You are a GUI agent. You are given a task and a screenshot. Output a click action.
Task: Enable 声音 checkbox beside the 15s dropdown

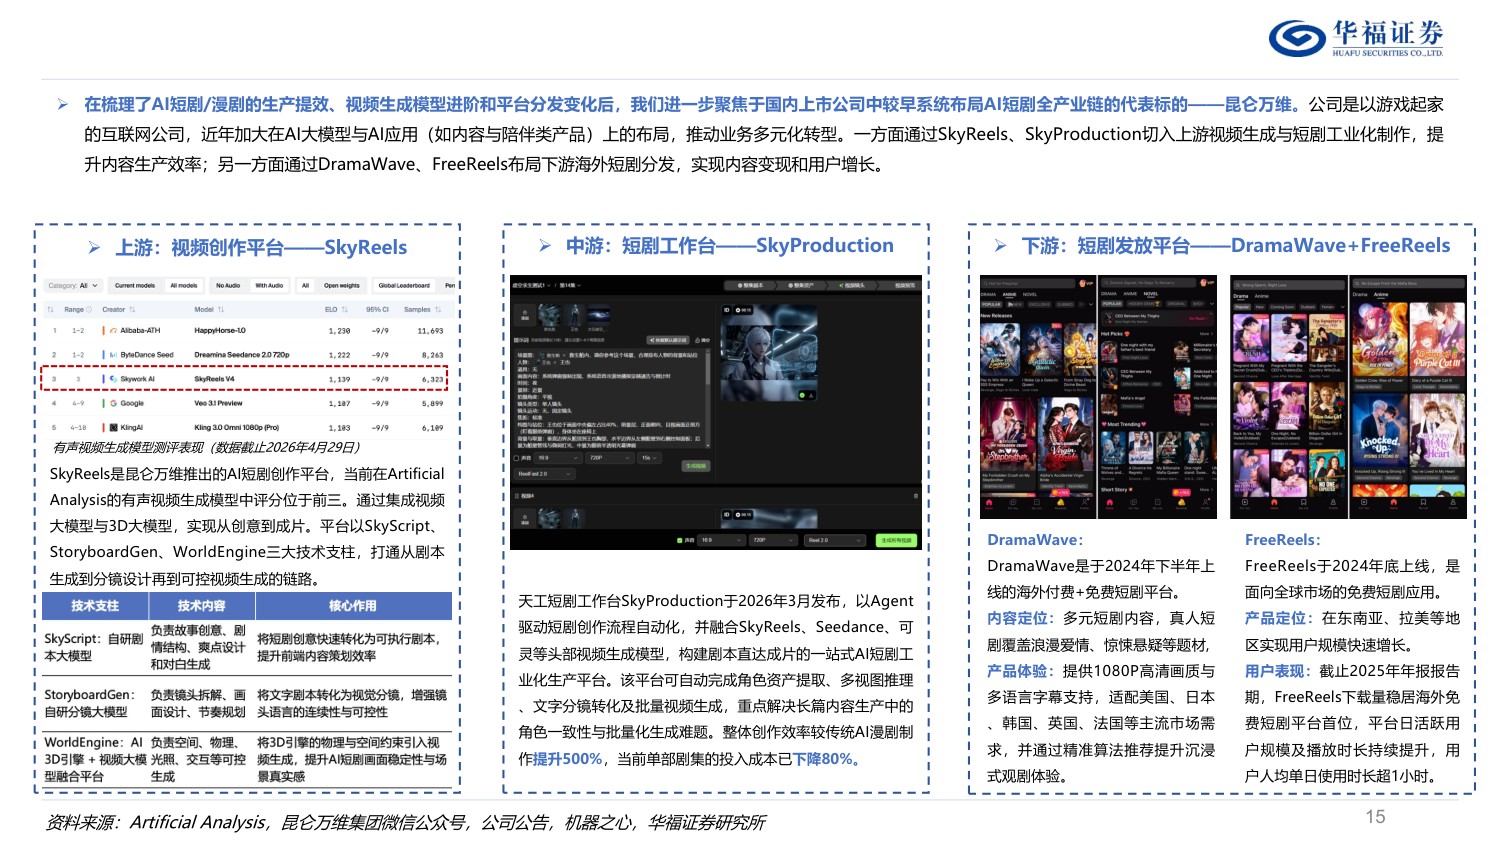click(x=516, y=458)
